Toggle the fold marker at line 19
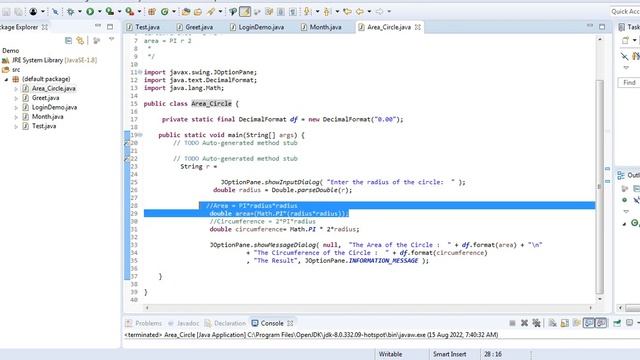Image resolution: width=640 pixels, height=360 pixels. [x=140, y=135]
